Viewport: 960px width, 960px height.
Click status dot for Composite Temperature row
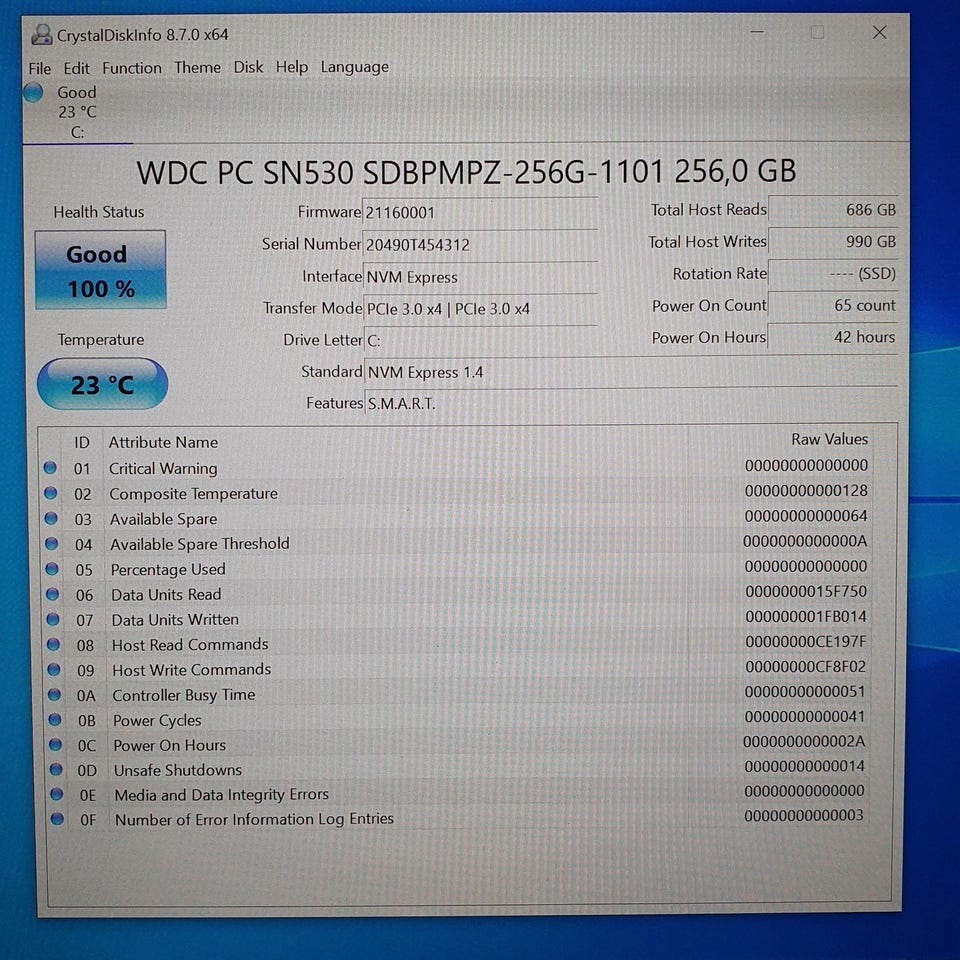[51, 493]
